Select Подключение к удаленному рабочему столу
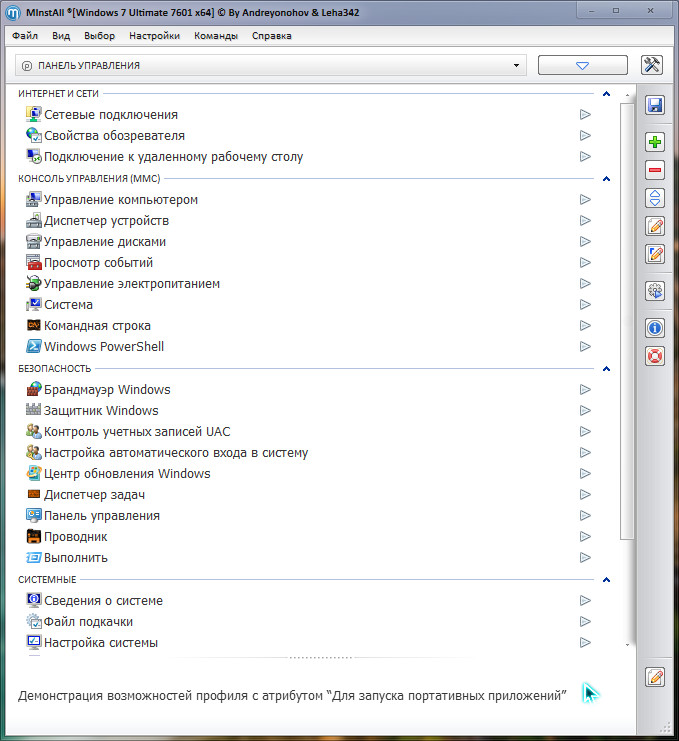The height and width of the screenshot is (741, 679). [x=173, y=156]
